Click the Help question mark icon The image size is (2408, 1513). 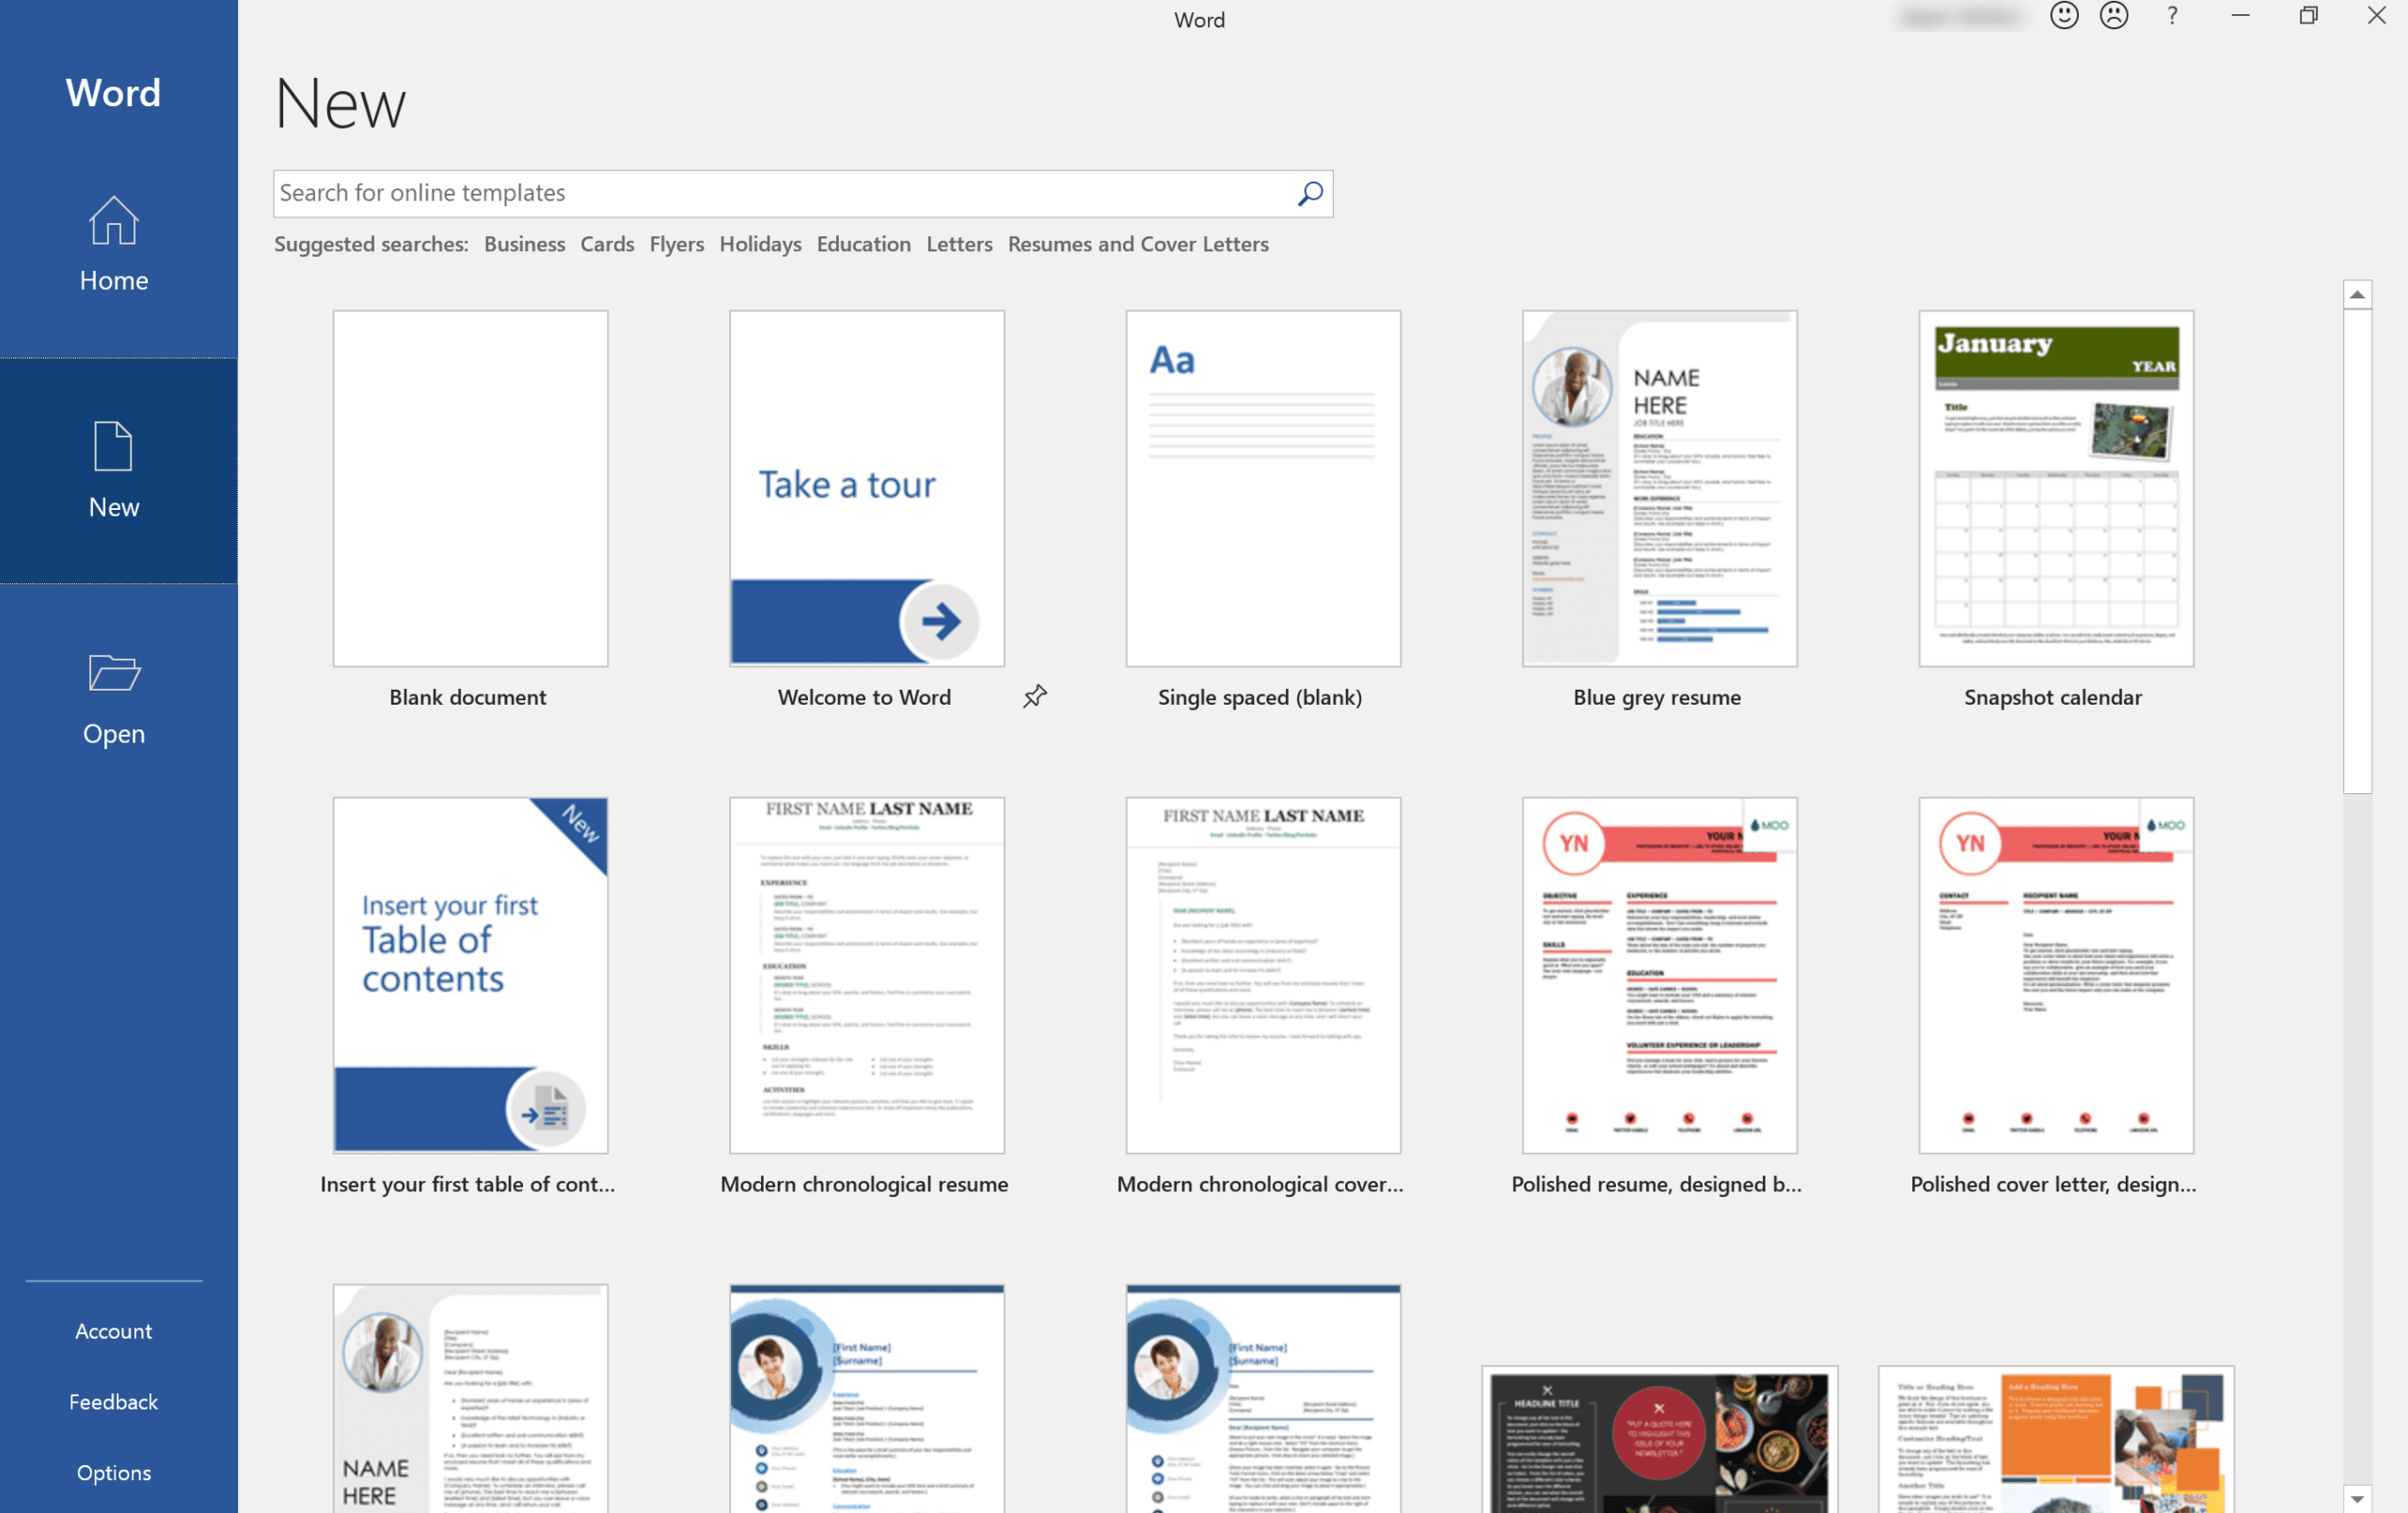(x=2173, y=18)
